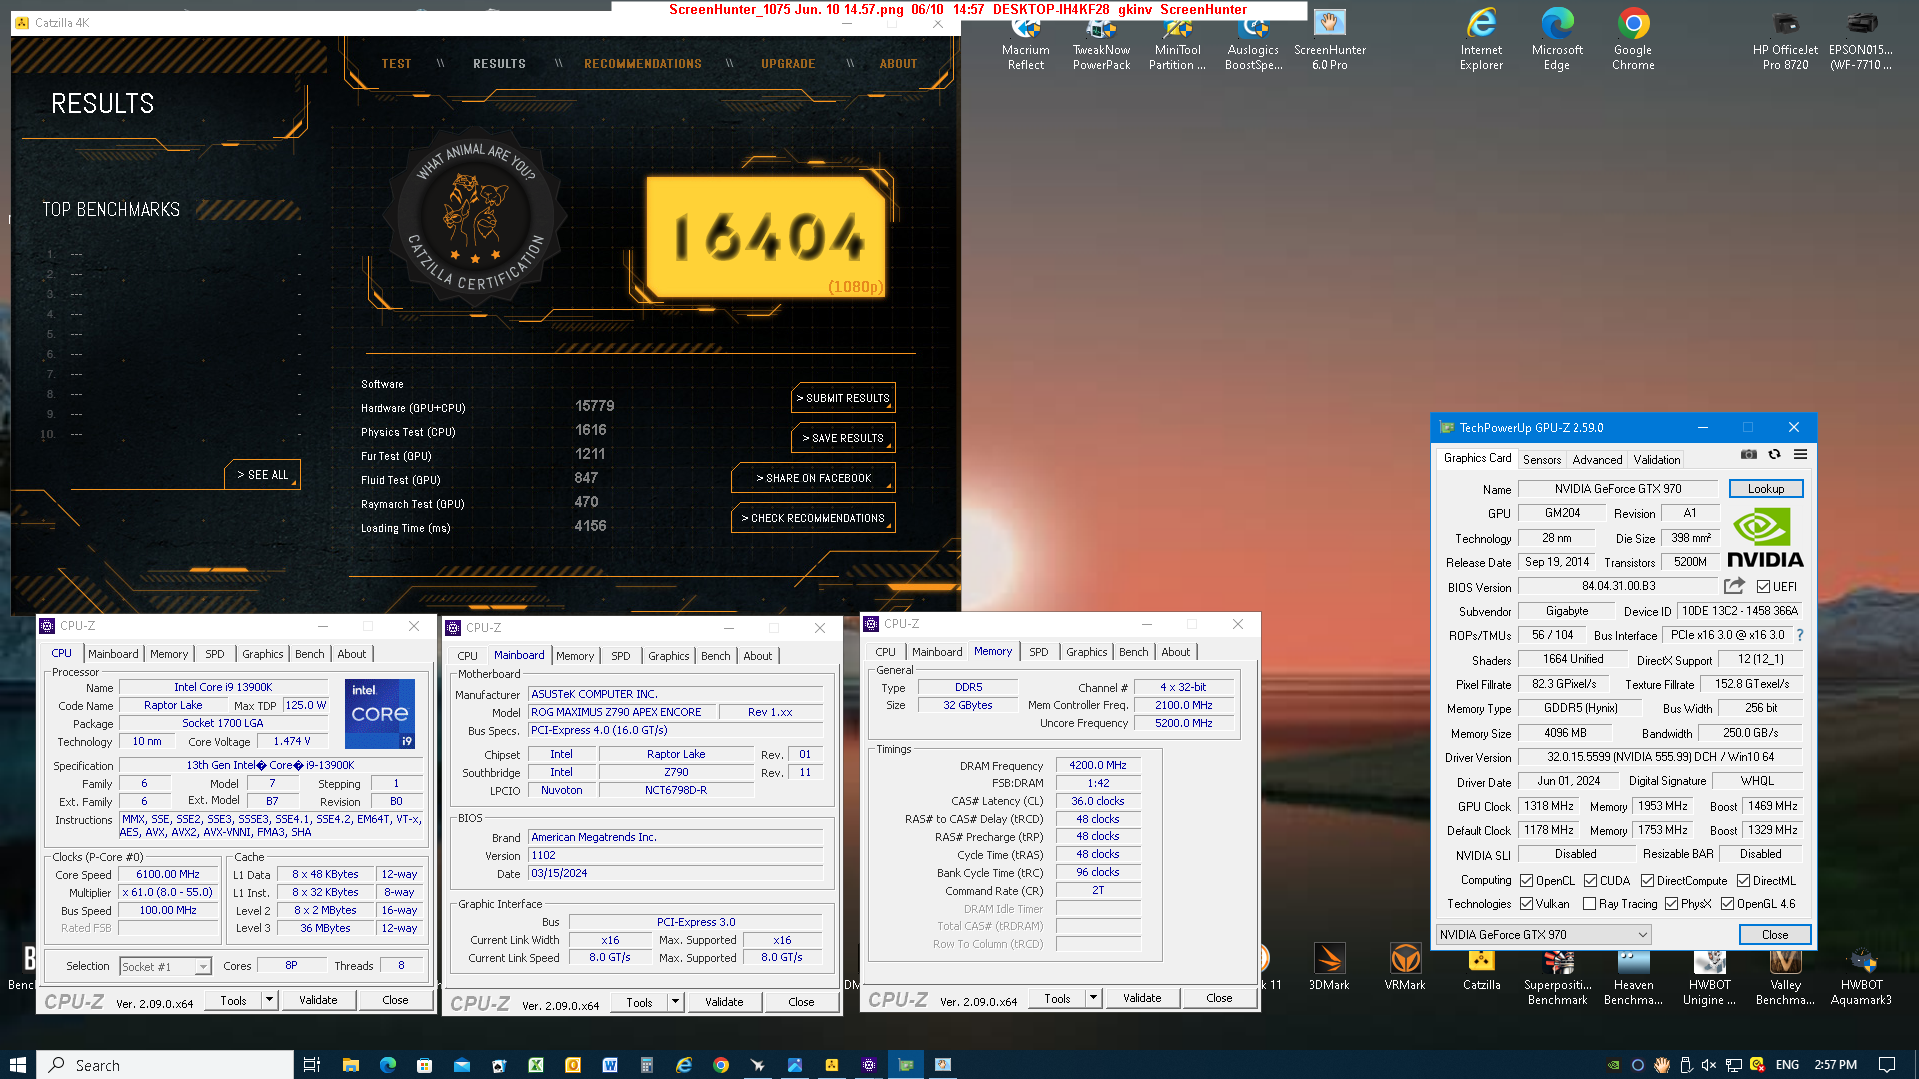Open the GPU selection dropdown in GPU-Z
Image resolution: width=1919 pixels, height=1079 pixels.
tap(1543, 935)
